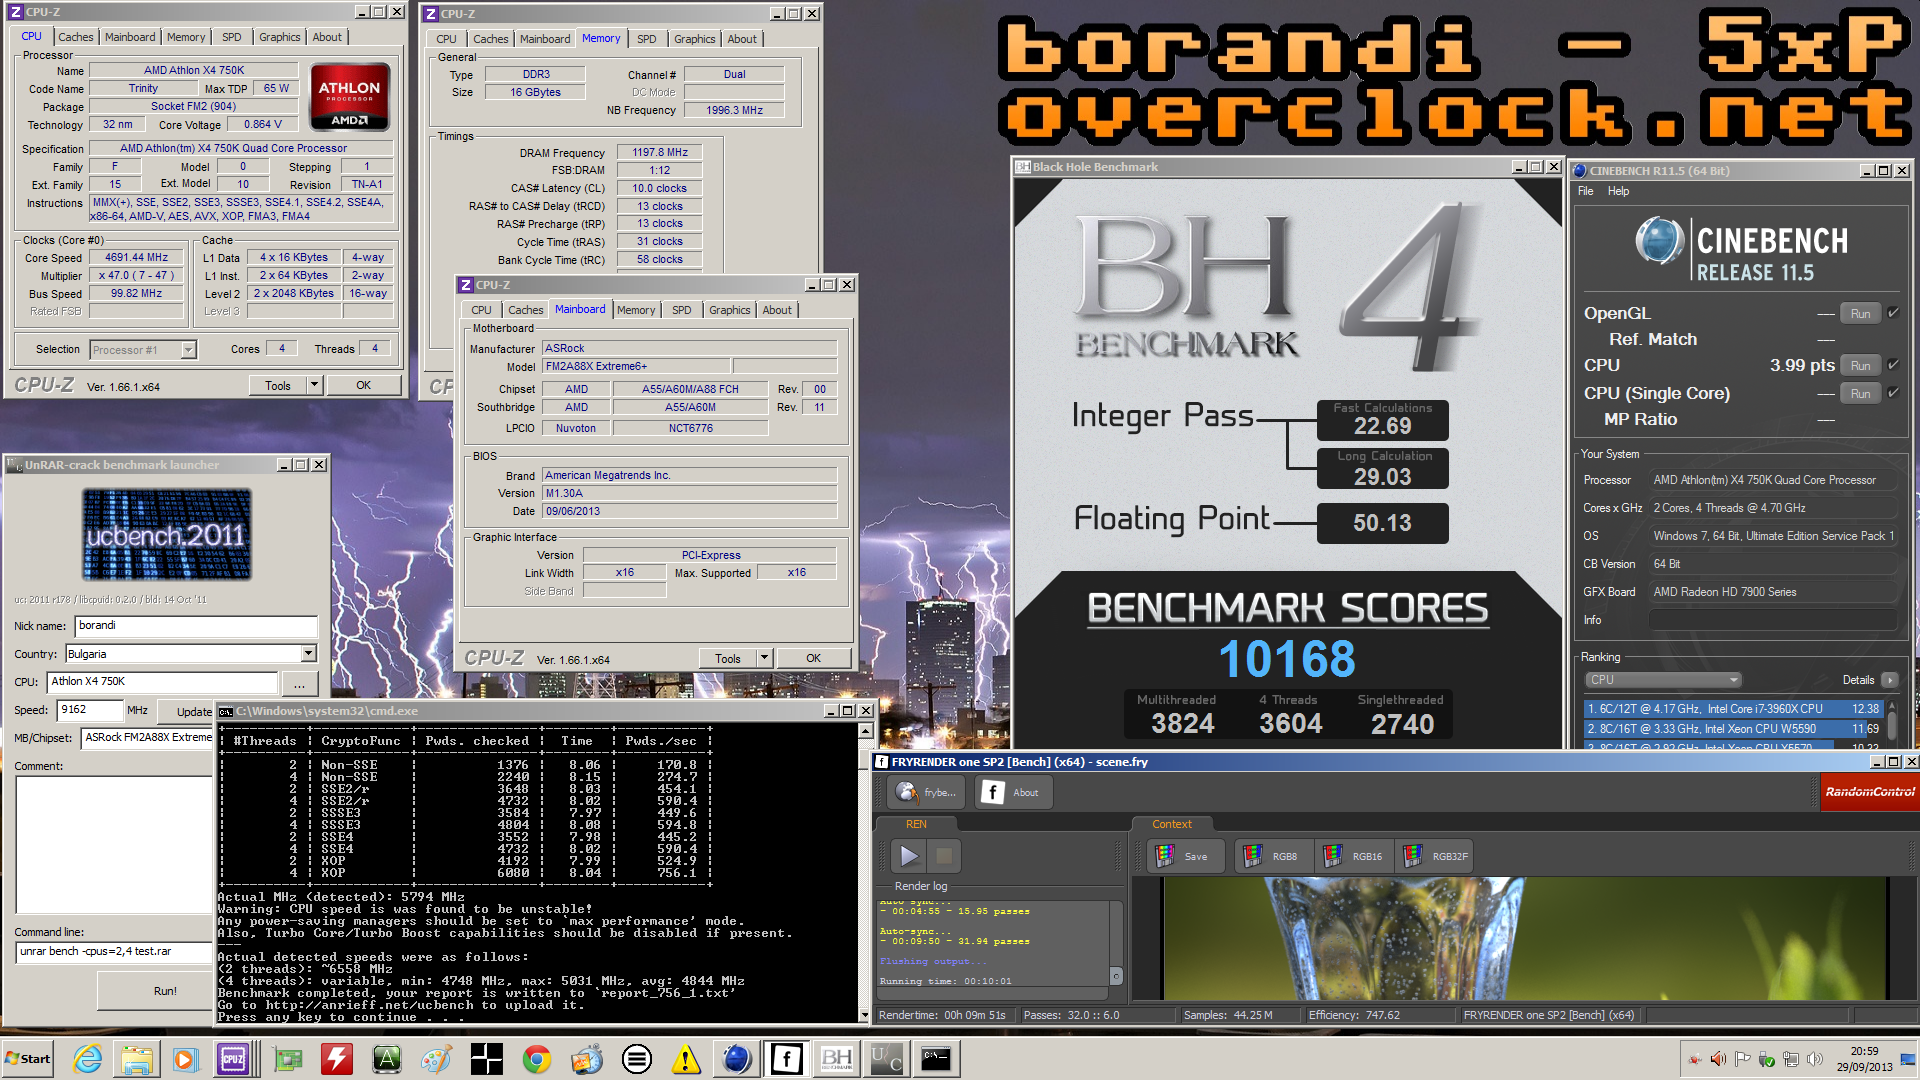Expand the Details arrow in Cinebench Ranking
This screenshot has width=1920, height=1080.
[x=1889, y=680]
